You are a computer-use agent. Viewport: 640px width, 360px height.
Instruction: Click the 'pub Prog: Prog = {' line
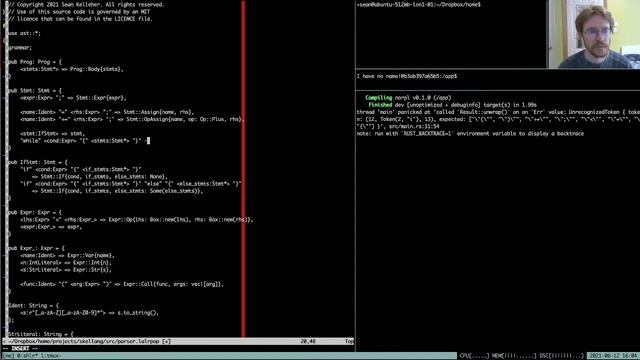(35, 62)
